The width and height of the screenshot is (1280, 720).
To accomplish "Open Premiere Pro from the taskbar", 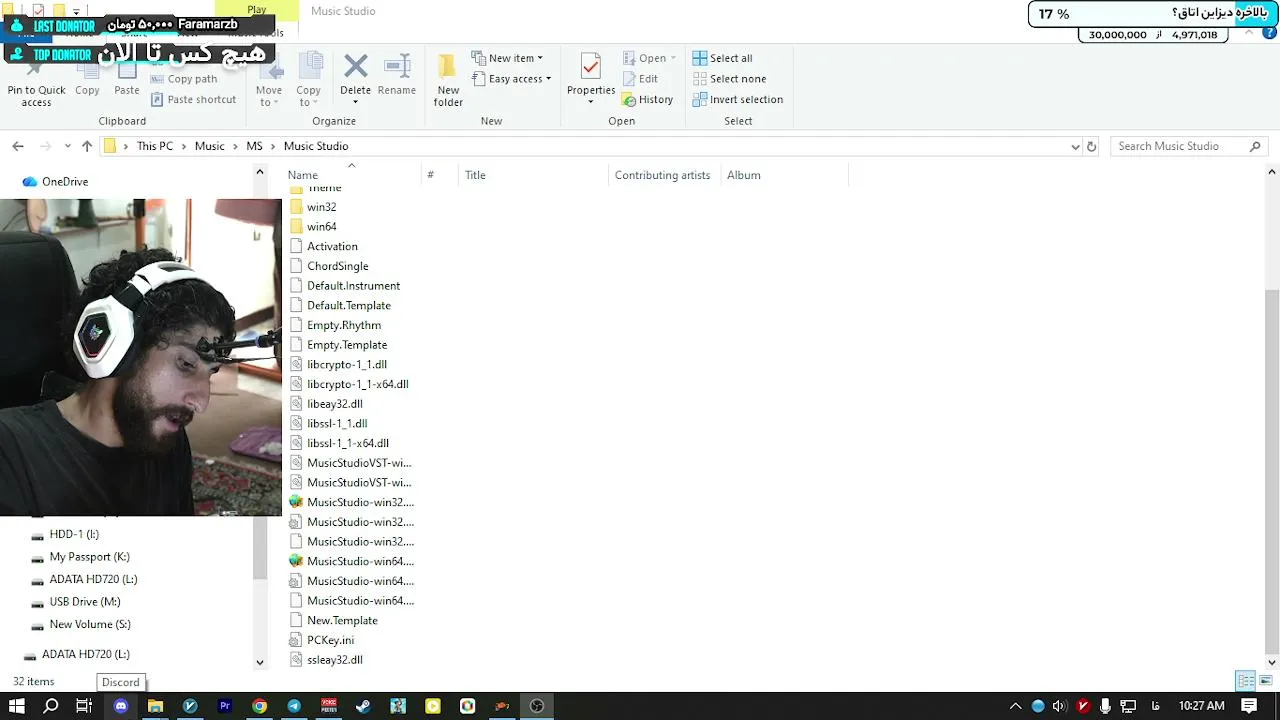I will tap(225, 706).
